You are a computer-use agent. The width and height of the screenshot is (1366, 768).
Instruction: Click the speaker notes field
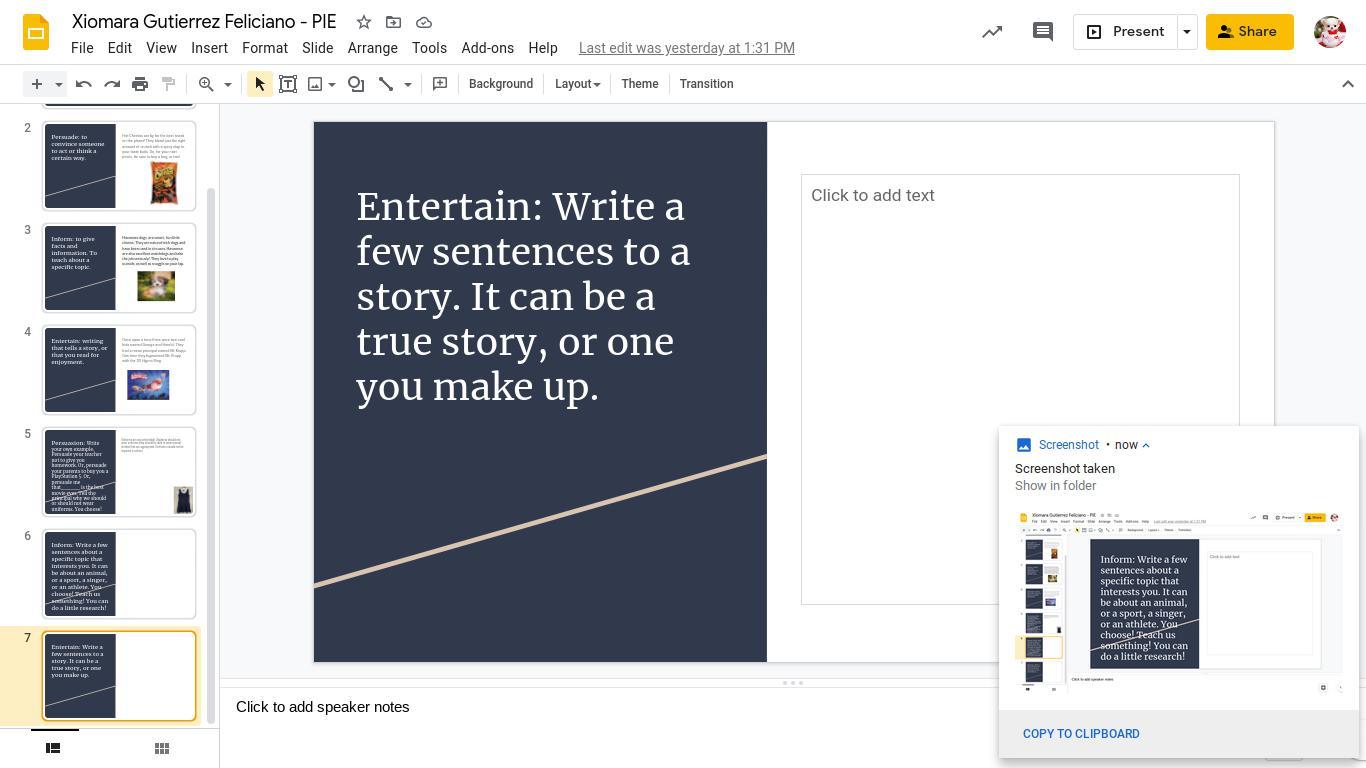click(x=600, y=707)
